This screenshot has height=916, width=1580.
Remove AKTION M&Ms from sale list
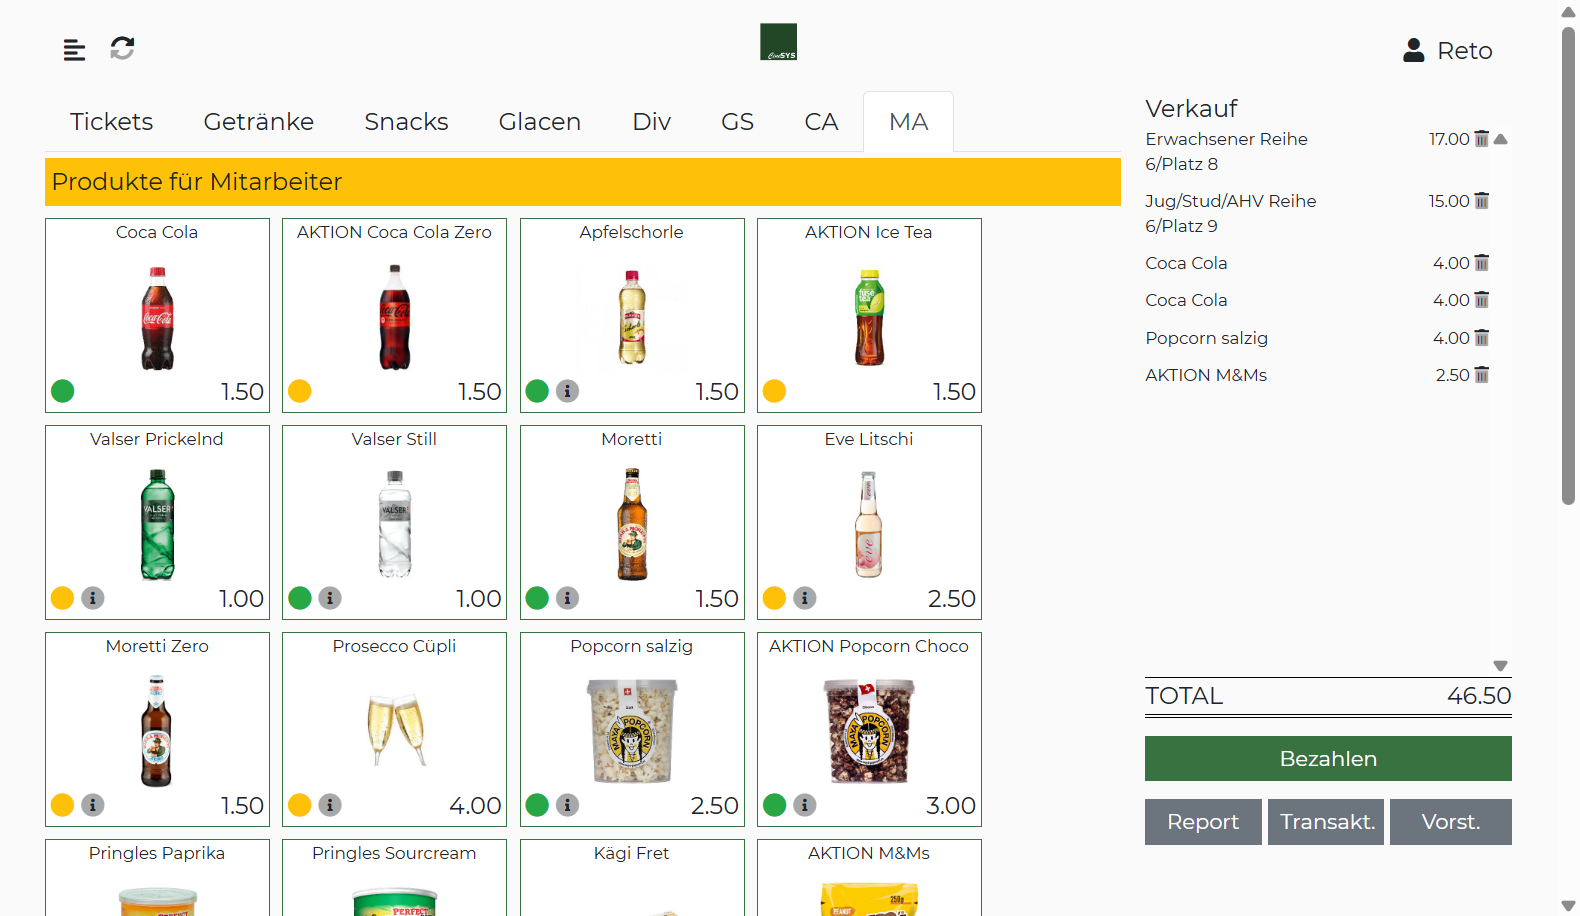[1482, 375]
